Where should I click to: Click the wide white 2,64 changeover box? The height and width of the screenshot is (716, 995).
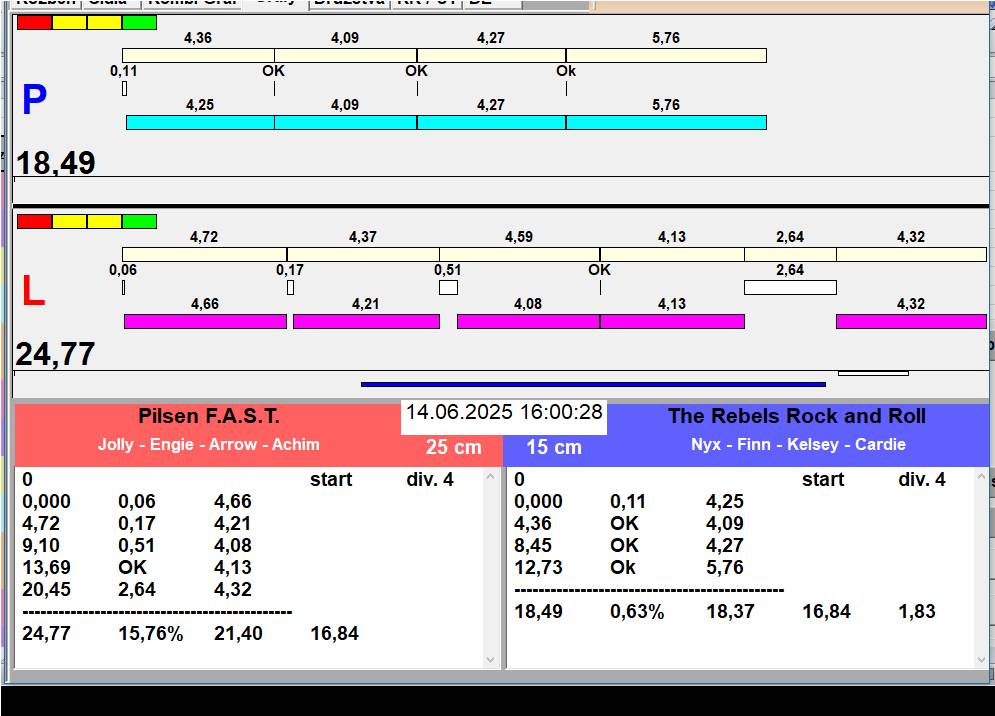point(790,288)
